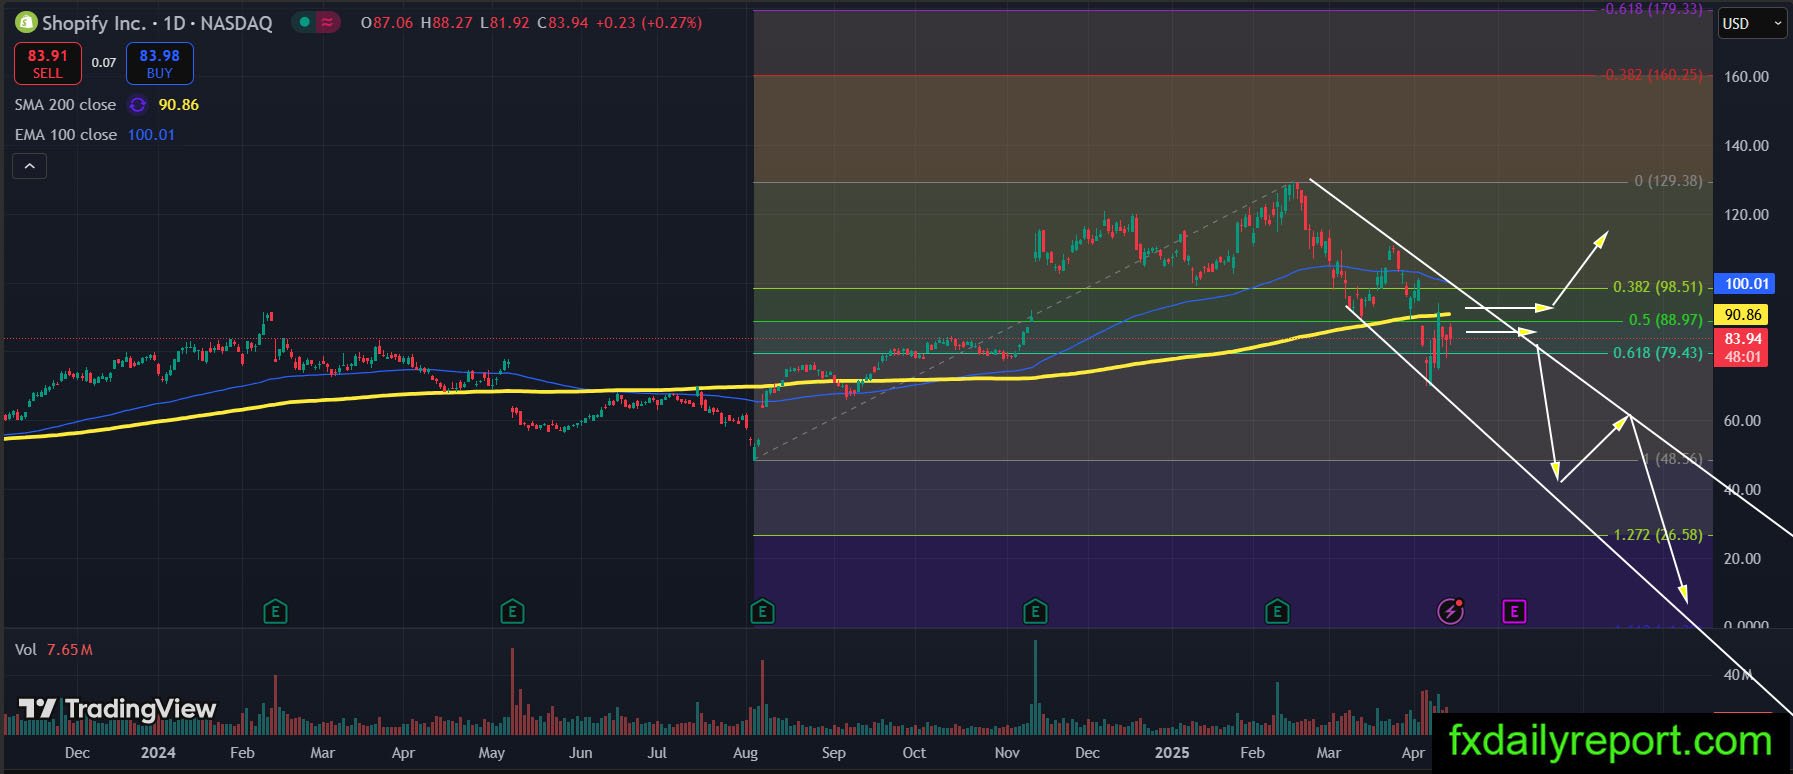
Task: Click the red wavy data-status icon
Action: point(327,22)
